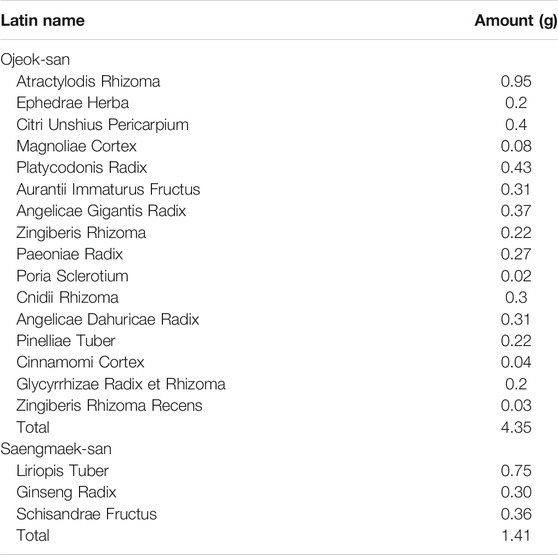
Task: Select the Saengmaek-san group heading
Action: pos(56,449)
